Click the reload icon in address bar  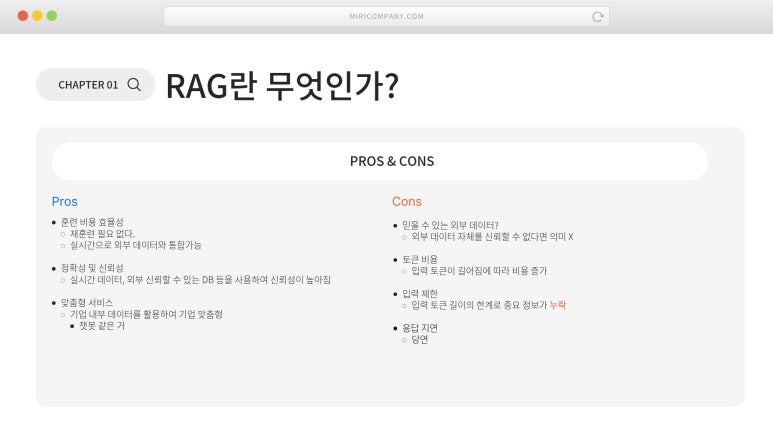click(597, 17)
